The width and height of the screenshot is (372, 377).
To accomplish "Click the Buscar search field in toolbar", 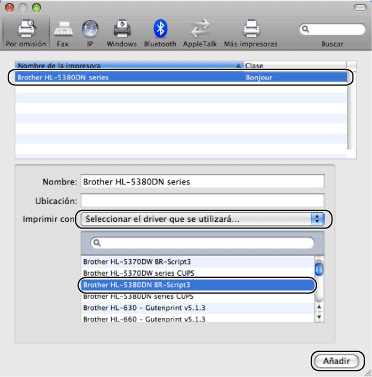I will coord(332,29).
